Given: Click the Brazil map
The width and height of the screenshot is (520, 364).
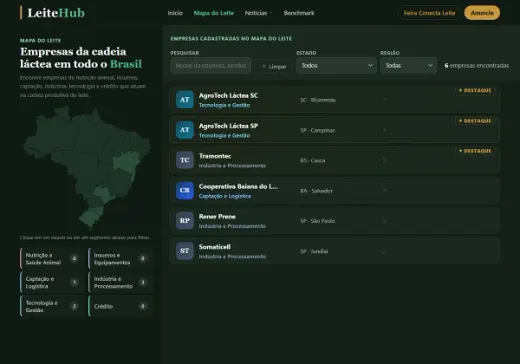Looking at the screenshot, I should [86, 167].
